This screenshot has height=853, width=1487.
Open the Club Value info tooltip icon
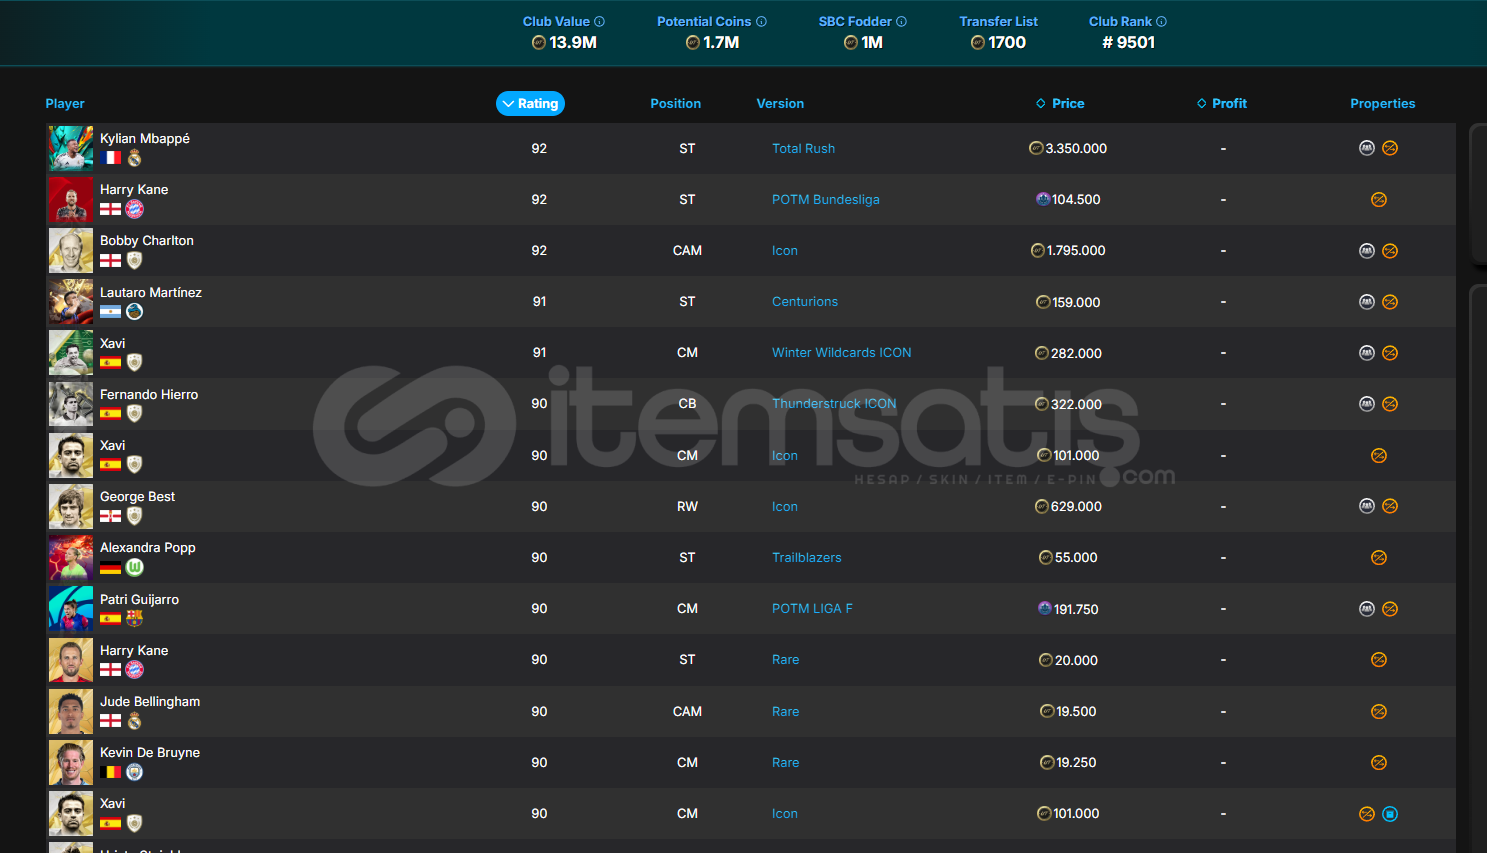599,21
